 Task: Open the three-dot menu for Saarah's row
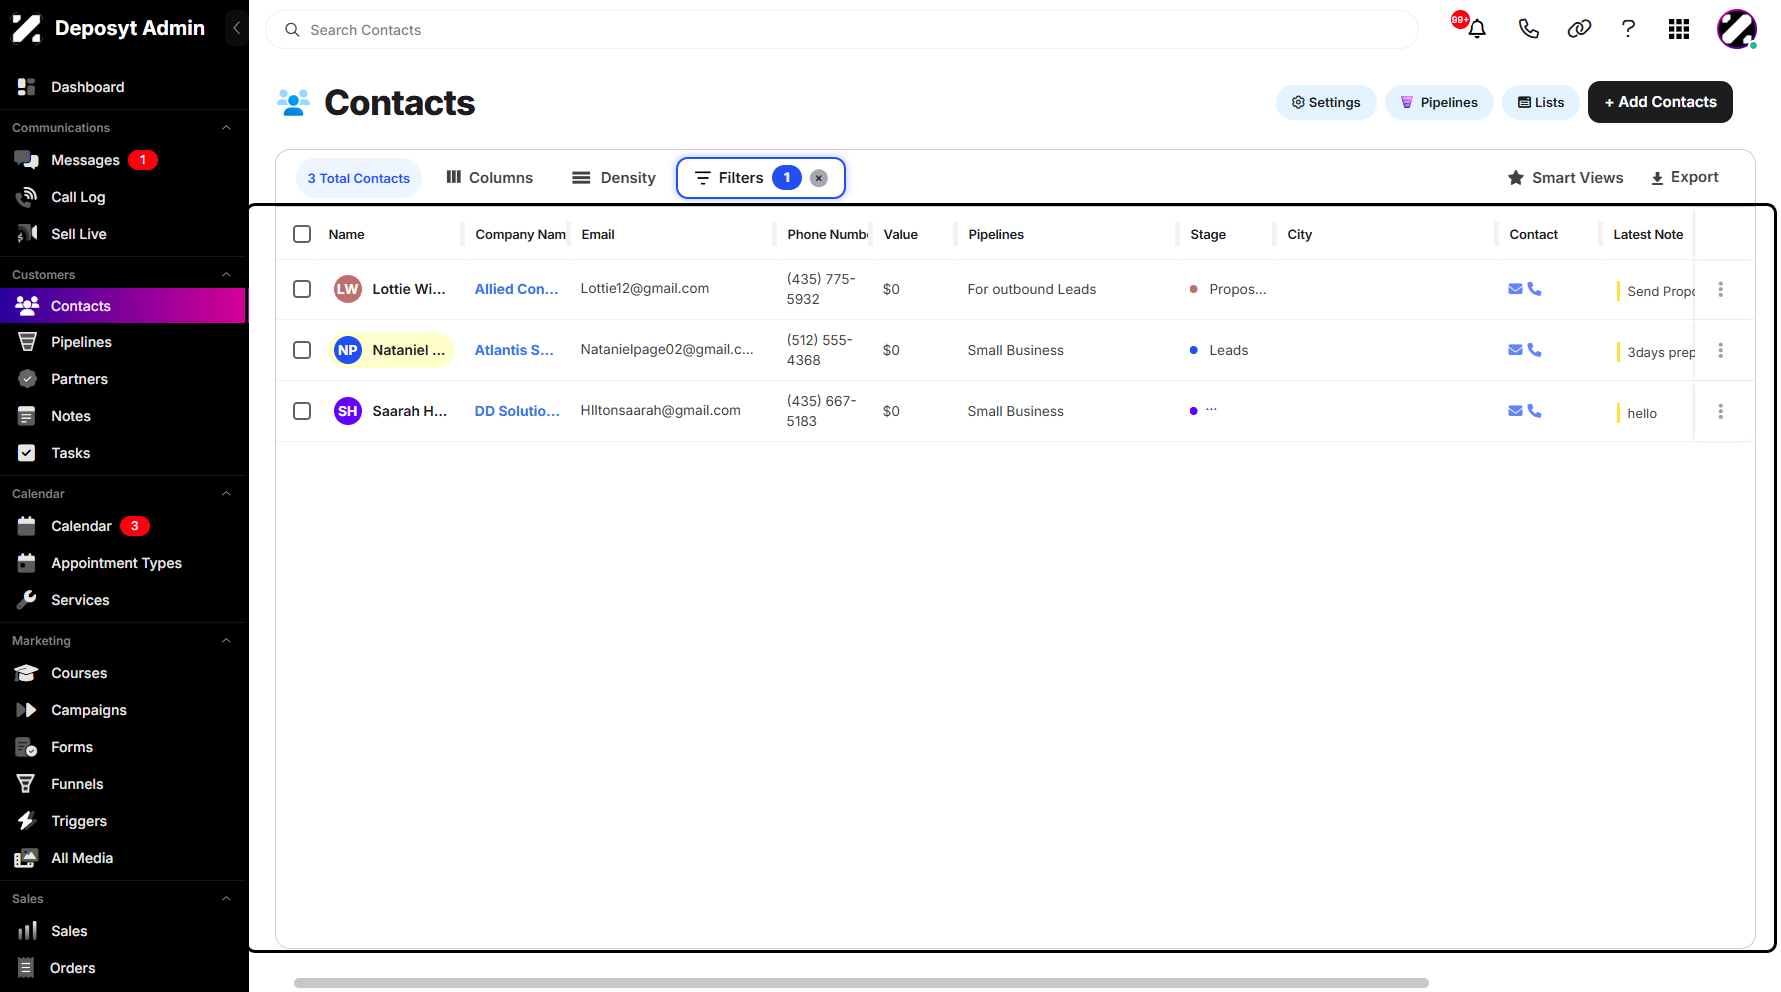[1720, 411]
